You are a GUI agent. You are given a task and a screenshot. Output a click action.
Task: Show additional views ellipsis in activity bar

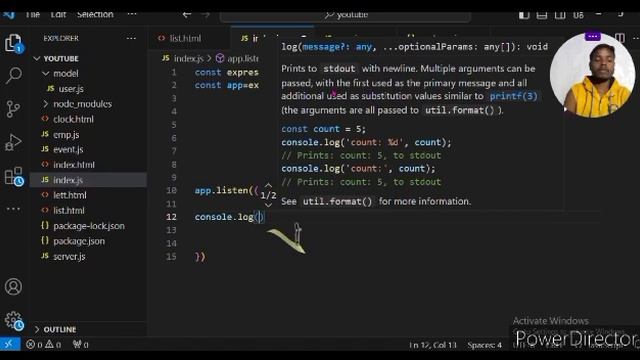pos(13,209)
